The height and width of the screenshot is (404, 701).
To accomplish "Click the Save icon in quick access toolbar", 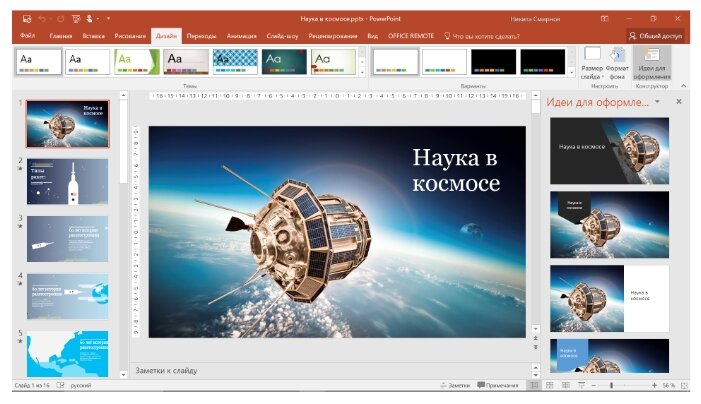I will coord(27,19).
